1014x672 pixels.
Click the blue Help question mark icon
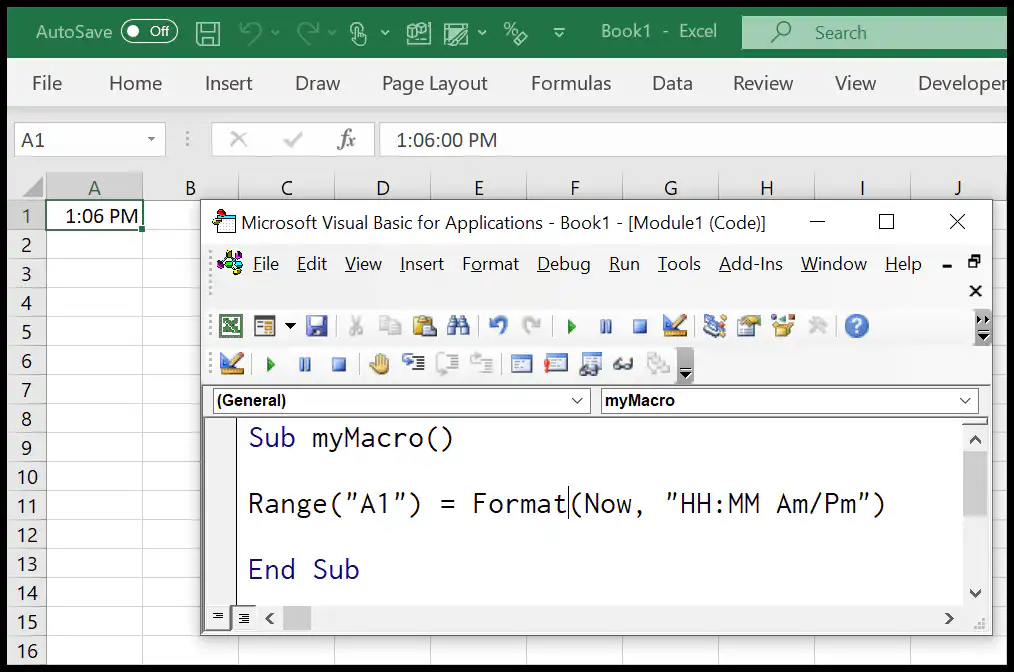(x=857, y=326)
